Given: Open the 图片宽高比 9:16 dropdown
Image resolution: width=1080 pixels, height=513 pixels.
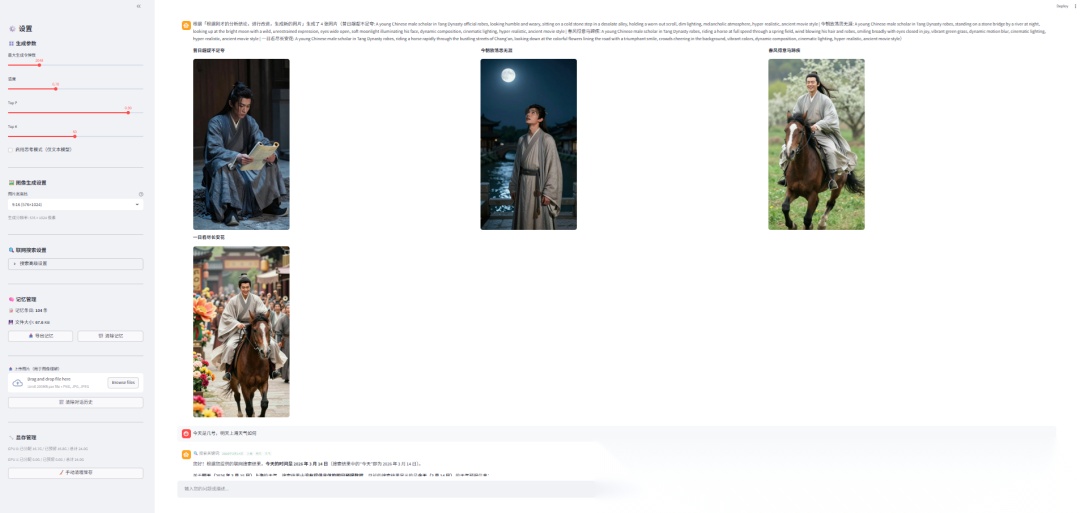Looking at the screenshot, I should coord(75,205).
